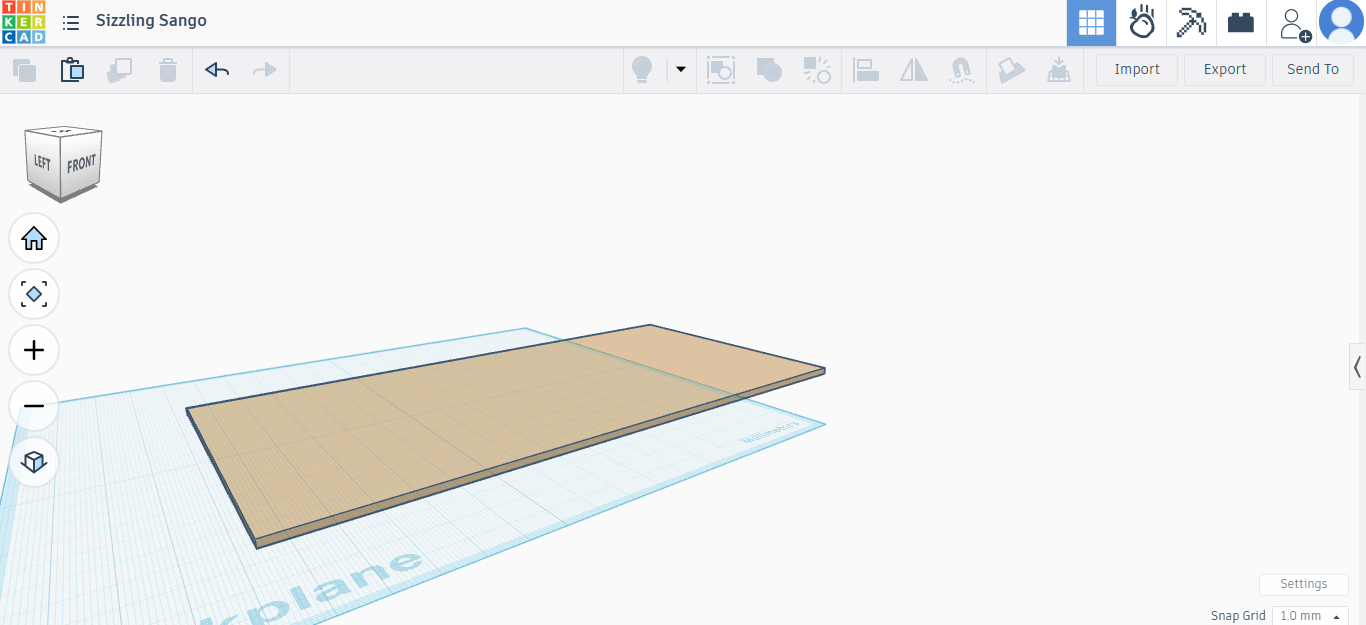Invite a collaborator with add-person icon
Viewport: 1366px width, 625px height.
coord(1294,24)
